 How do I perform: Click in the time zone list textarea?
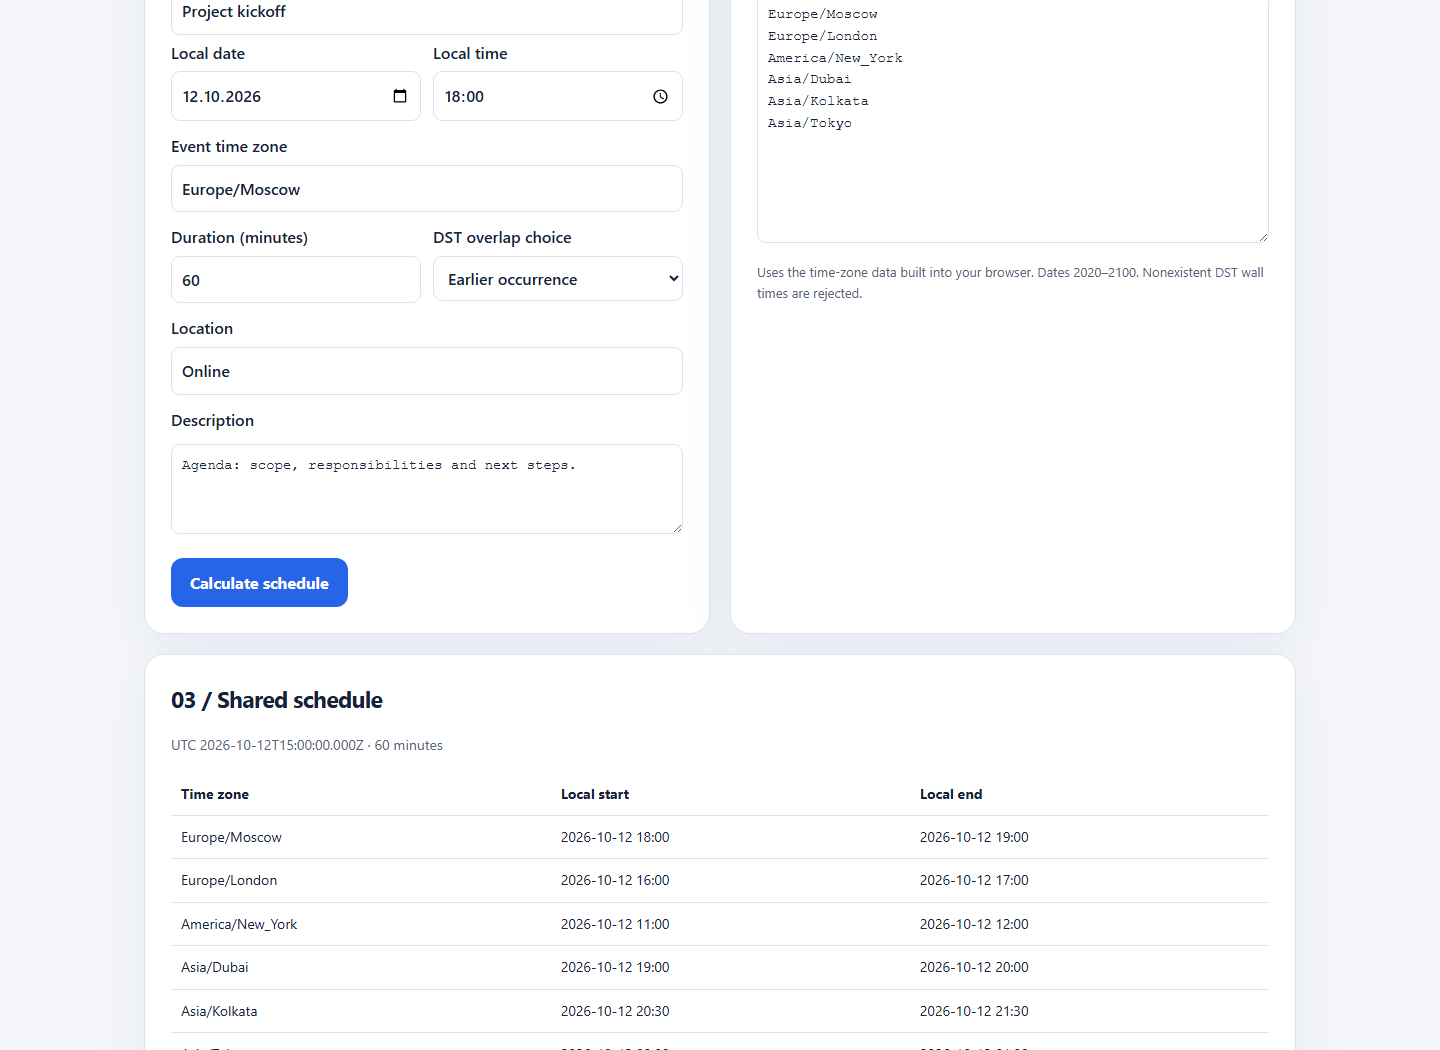[x=1013, y=120]
